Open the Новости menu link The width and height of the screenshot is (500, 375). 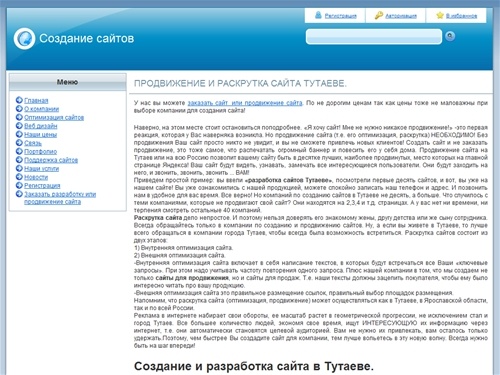coord(36,177)
